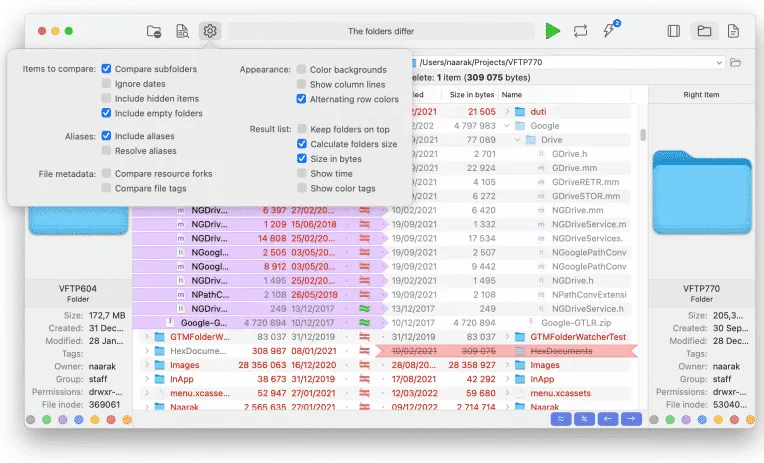Sort by Size in bytes column
The height and width of the screenshot is (463, 764).
click(x=471, y=95)
